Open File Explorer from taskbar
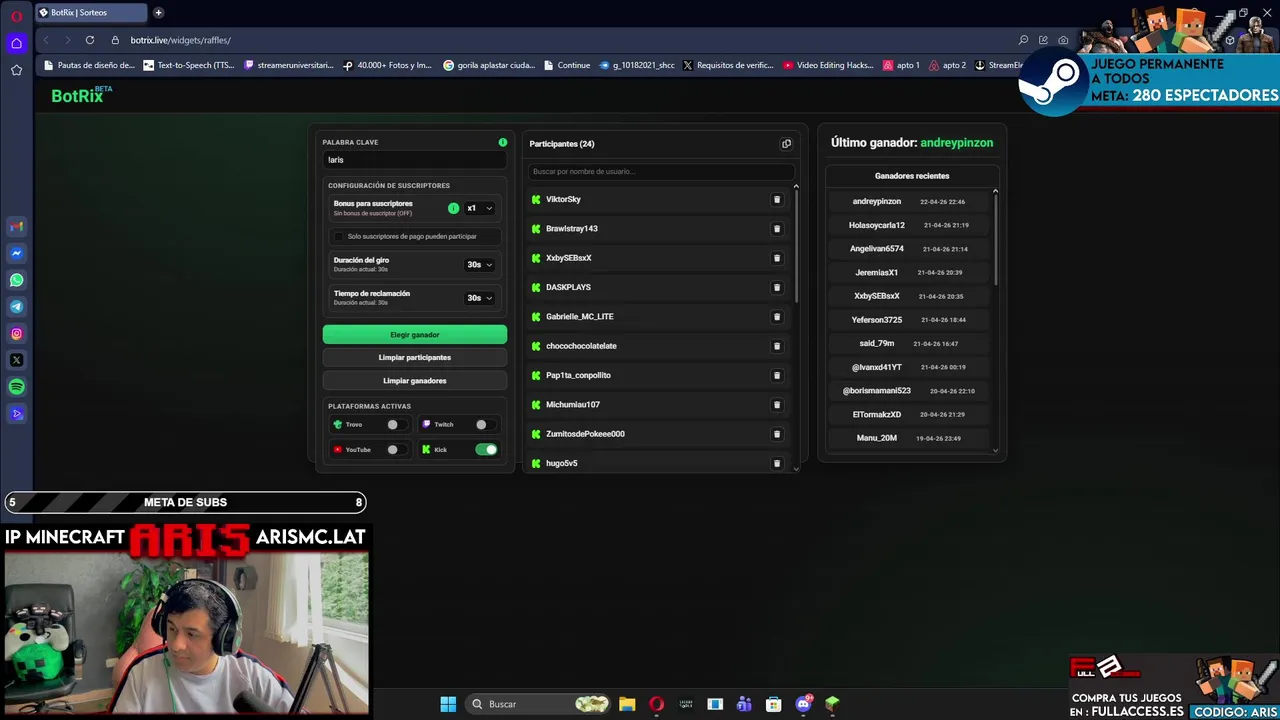The height and width of the screenshot is (720, 1280). 627,704
